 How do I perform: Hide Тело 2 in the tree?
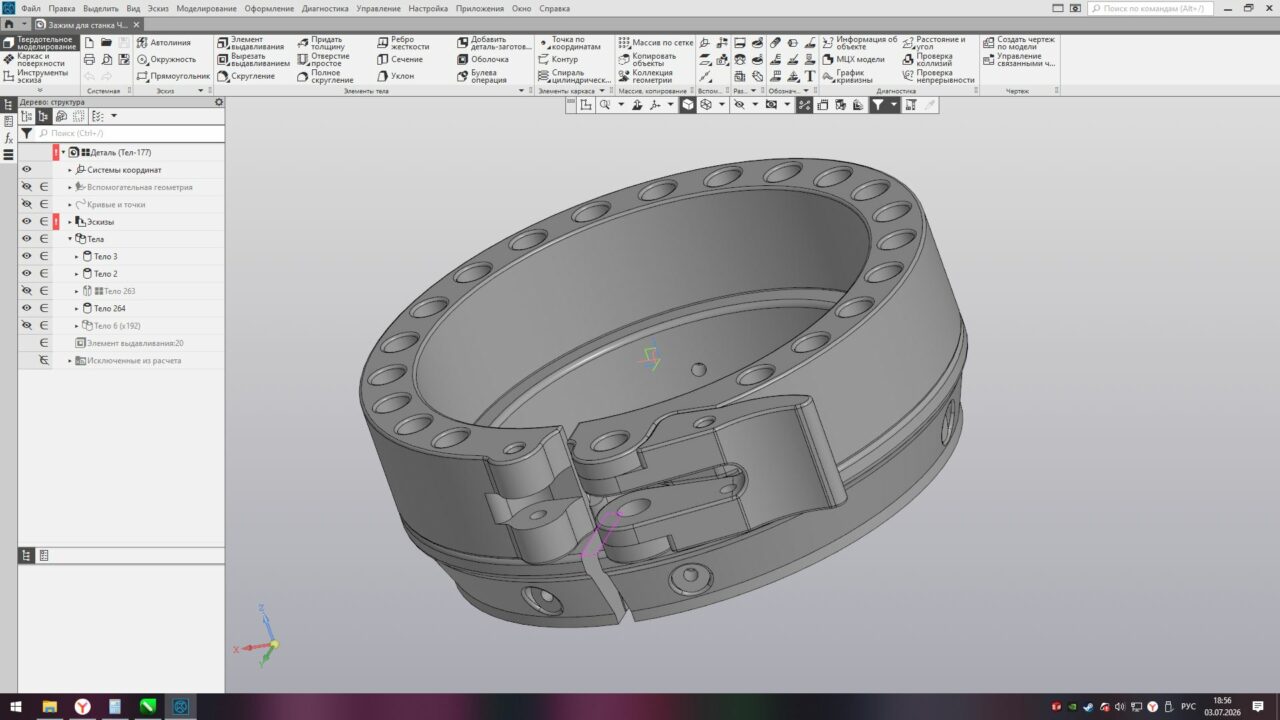point(27,273)
